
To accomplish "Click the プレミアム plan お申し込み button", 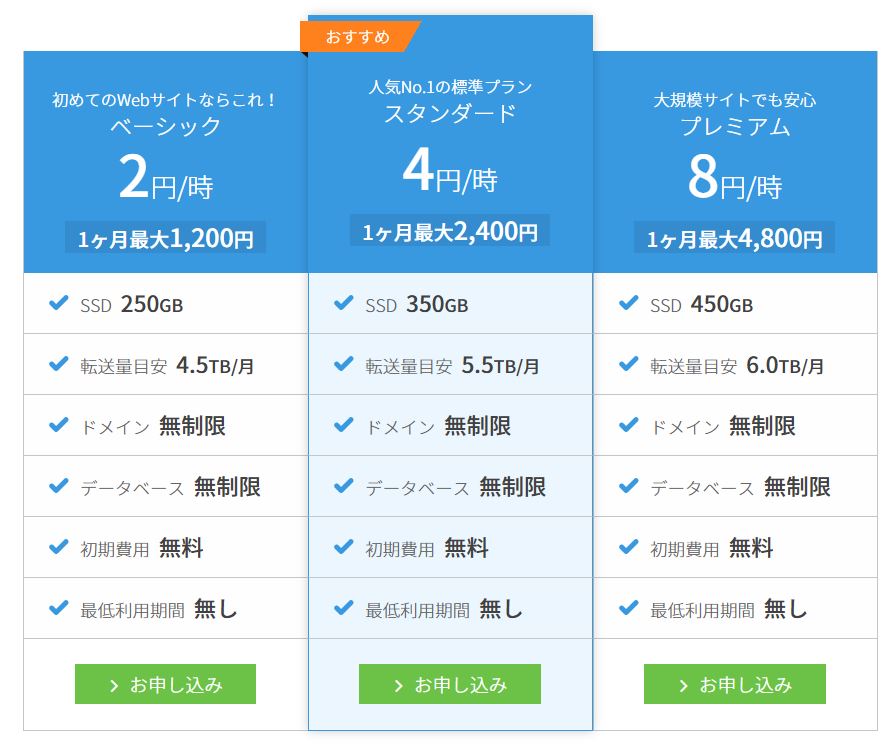I will pyautogui.click(x=735, y=684).
